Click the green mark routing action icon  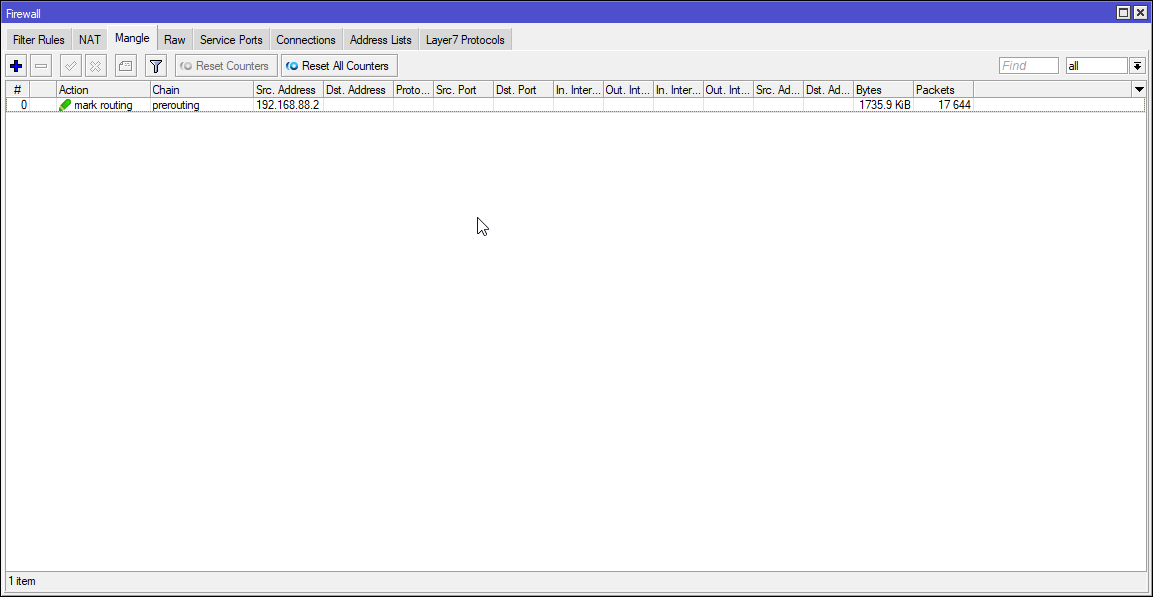pyautogui.click(x=65, y=105)
